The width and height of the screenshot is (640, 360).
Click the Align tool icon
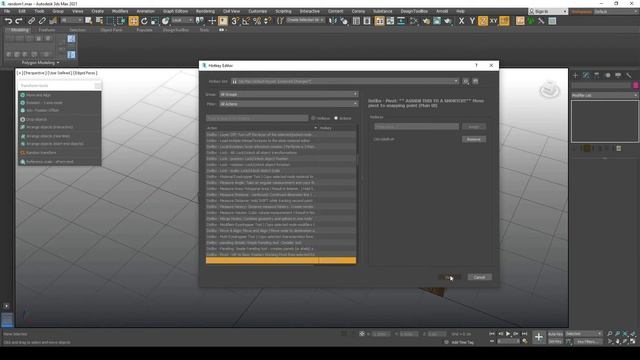tap(344, 21)
